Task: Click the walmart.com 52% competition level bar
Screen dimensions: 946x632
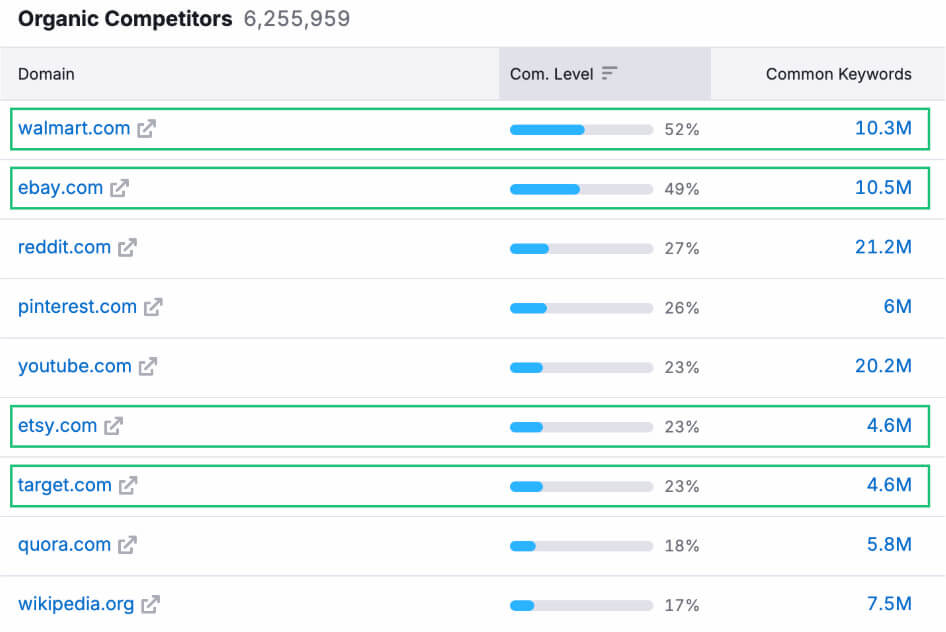Action: [x=581, y=129]
